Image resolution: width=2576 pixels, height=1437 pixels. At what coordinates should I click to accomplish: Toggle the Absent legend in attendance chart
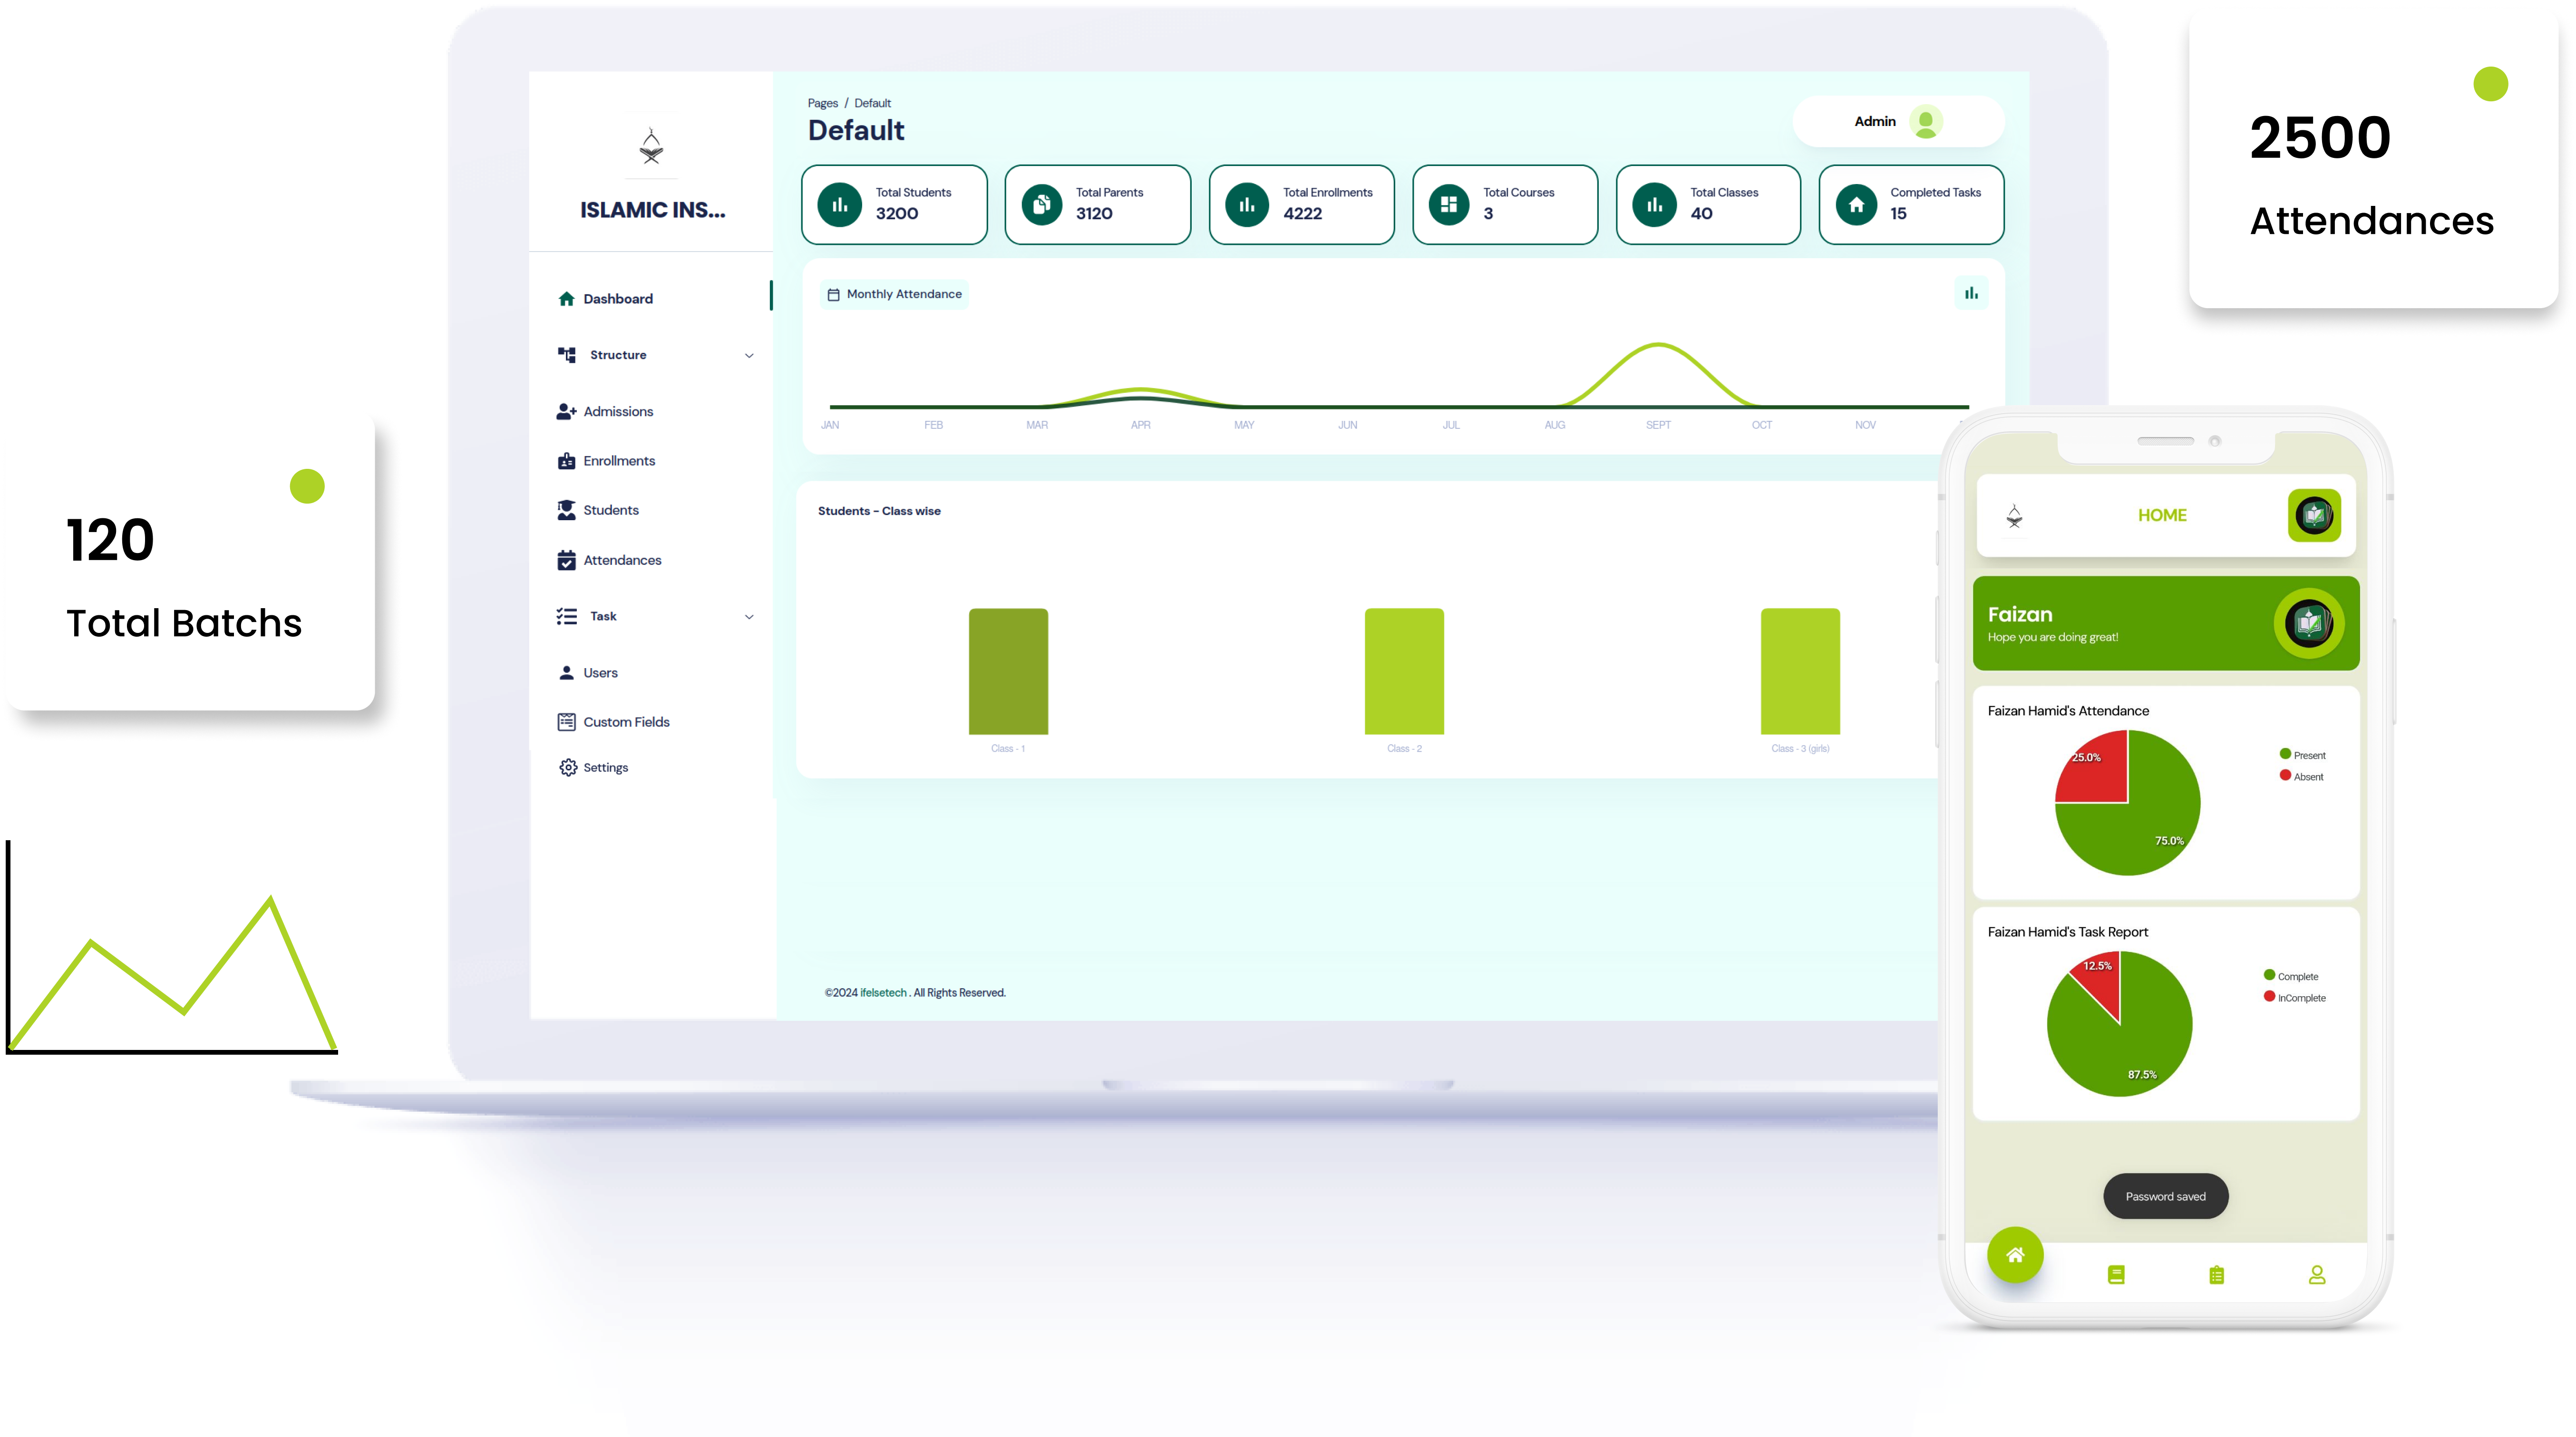[2301, 776]
